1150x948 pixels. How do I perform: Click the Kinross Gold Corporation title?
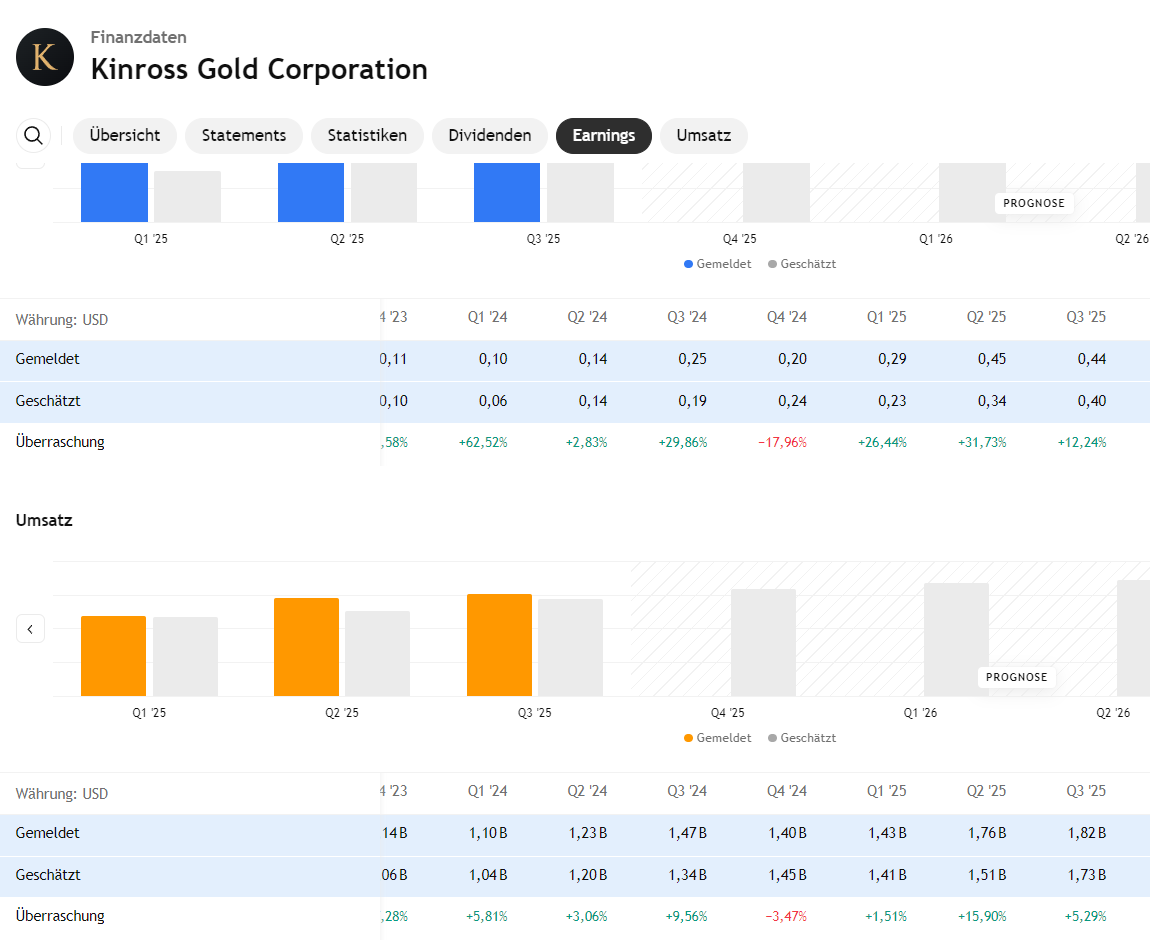click(259, 69)
